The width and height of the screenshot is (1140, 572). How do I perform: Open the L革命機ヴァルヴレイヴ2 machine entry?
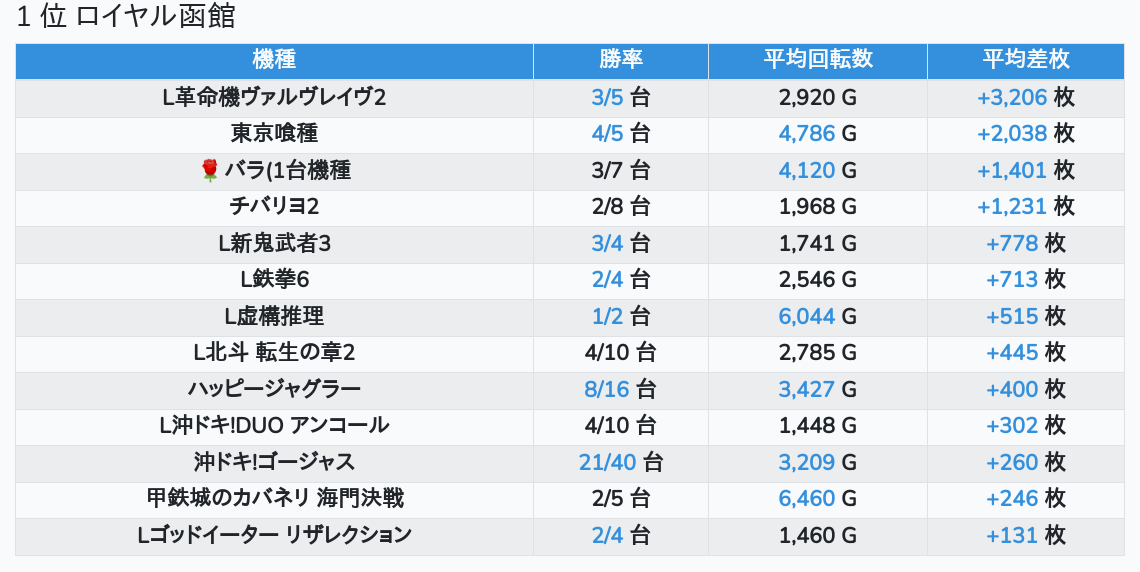pyautogui.click(x=274, y=97)
